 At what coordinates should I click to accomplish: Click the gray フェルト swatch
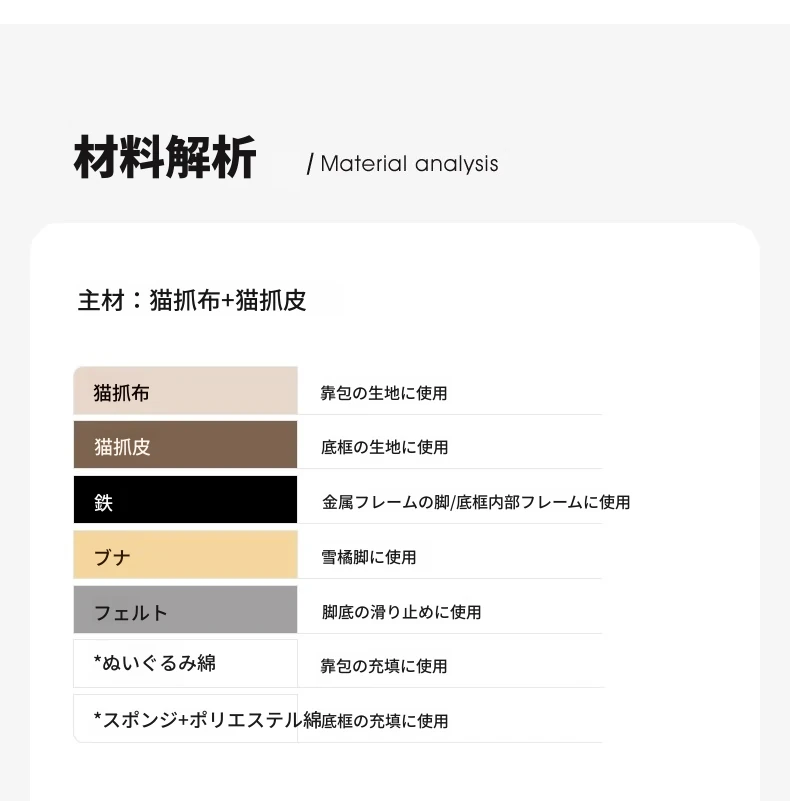[185, 609]
